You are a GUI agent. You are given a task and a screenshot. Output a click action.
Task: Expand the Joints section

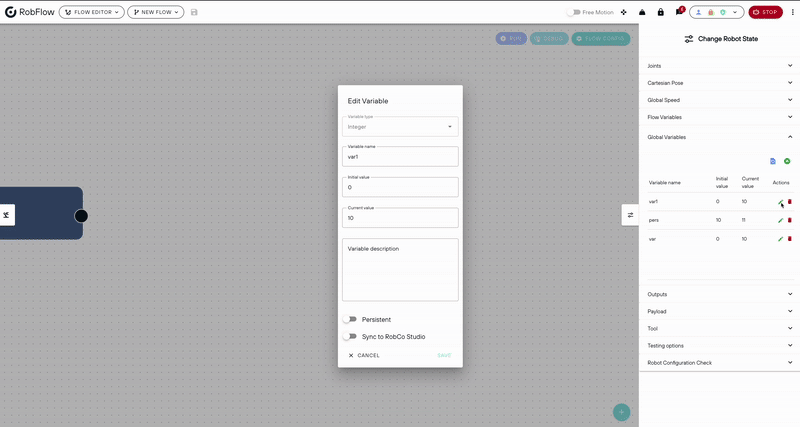click(719, 66)
